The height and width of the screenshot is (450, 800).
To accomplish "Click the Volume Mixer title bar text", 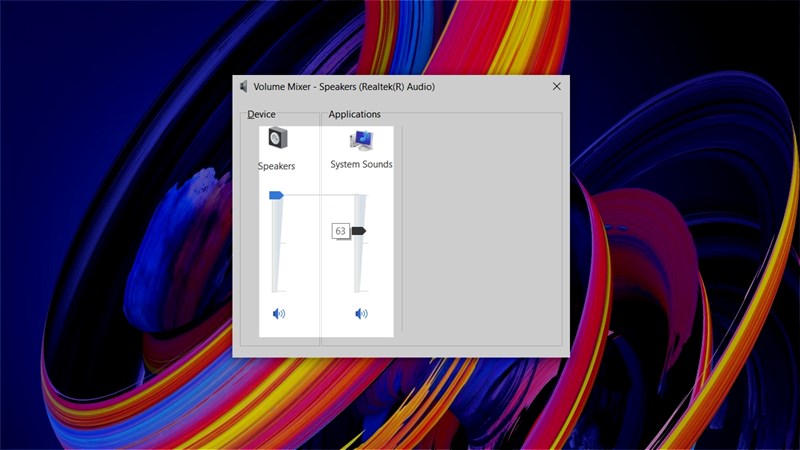I will click(x=344, y=87).
